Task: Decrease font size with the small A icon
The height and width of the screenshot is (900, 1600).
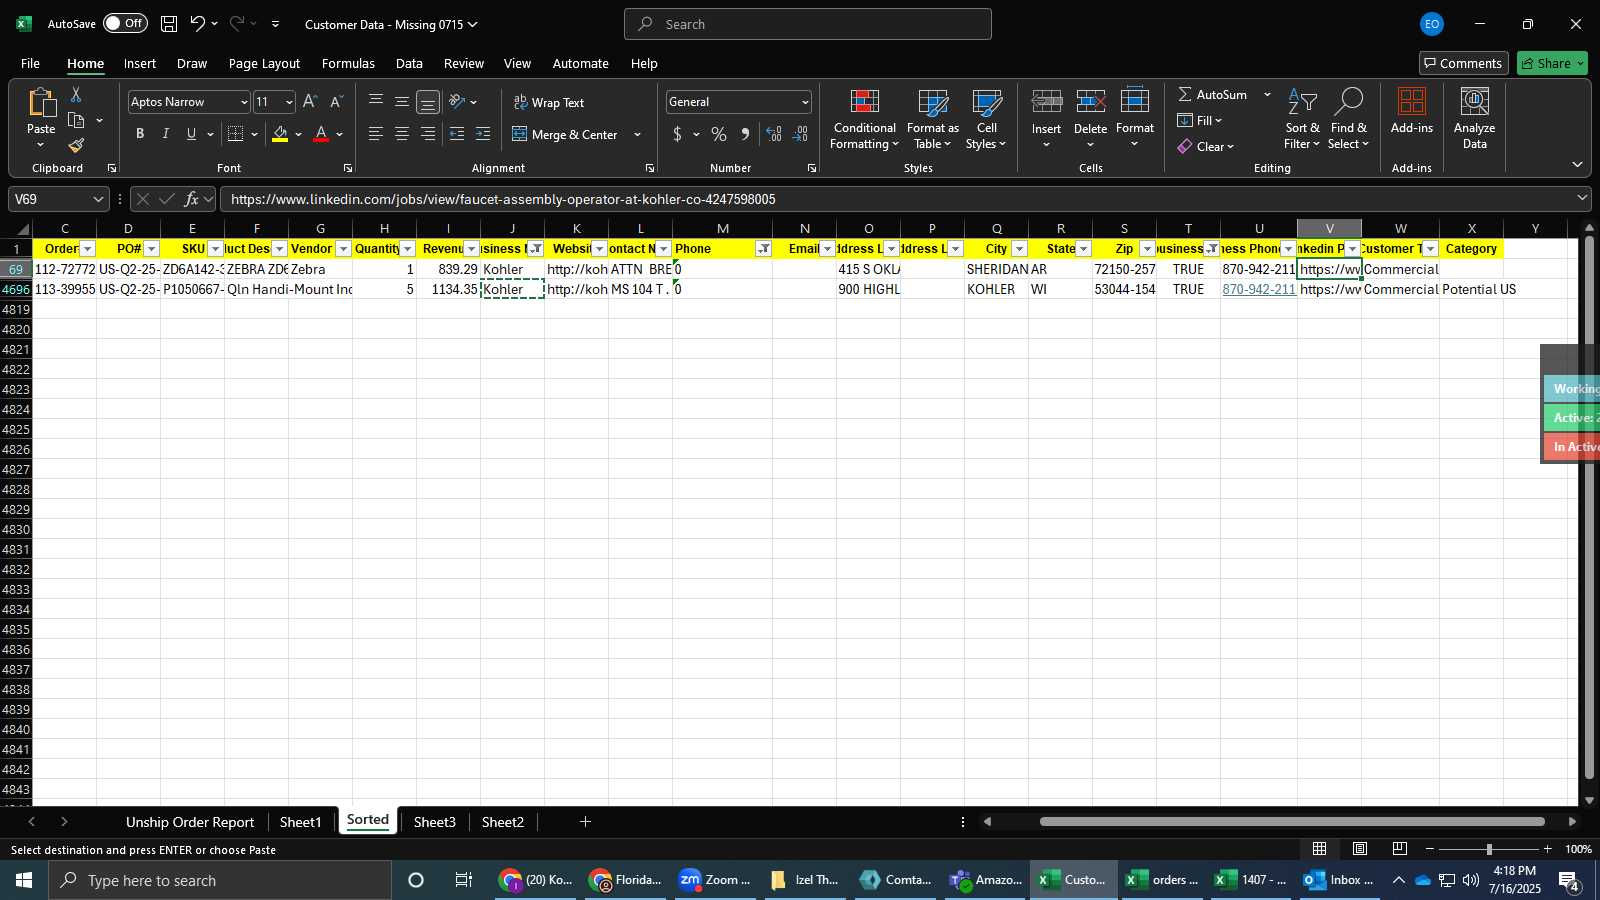Action: pyautogui.click(x=336, y=102)
